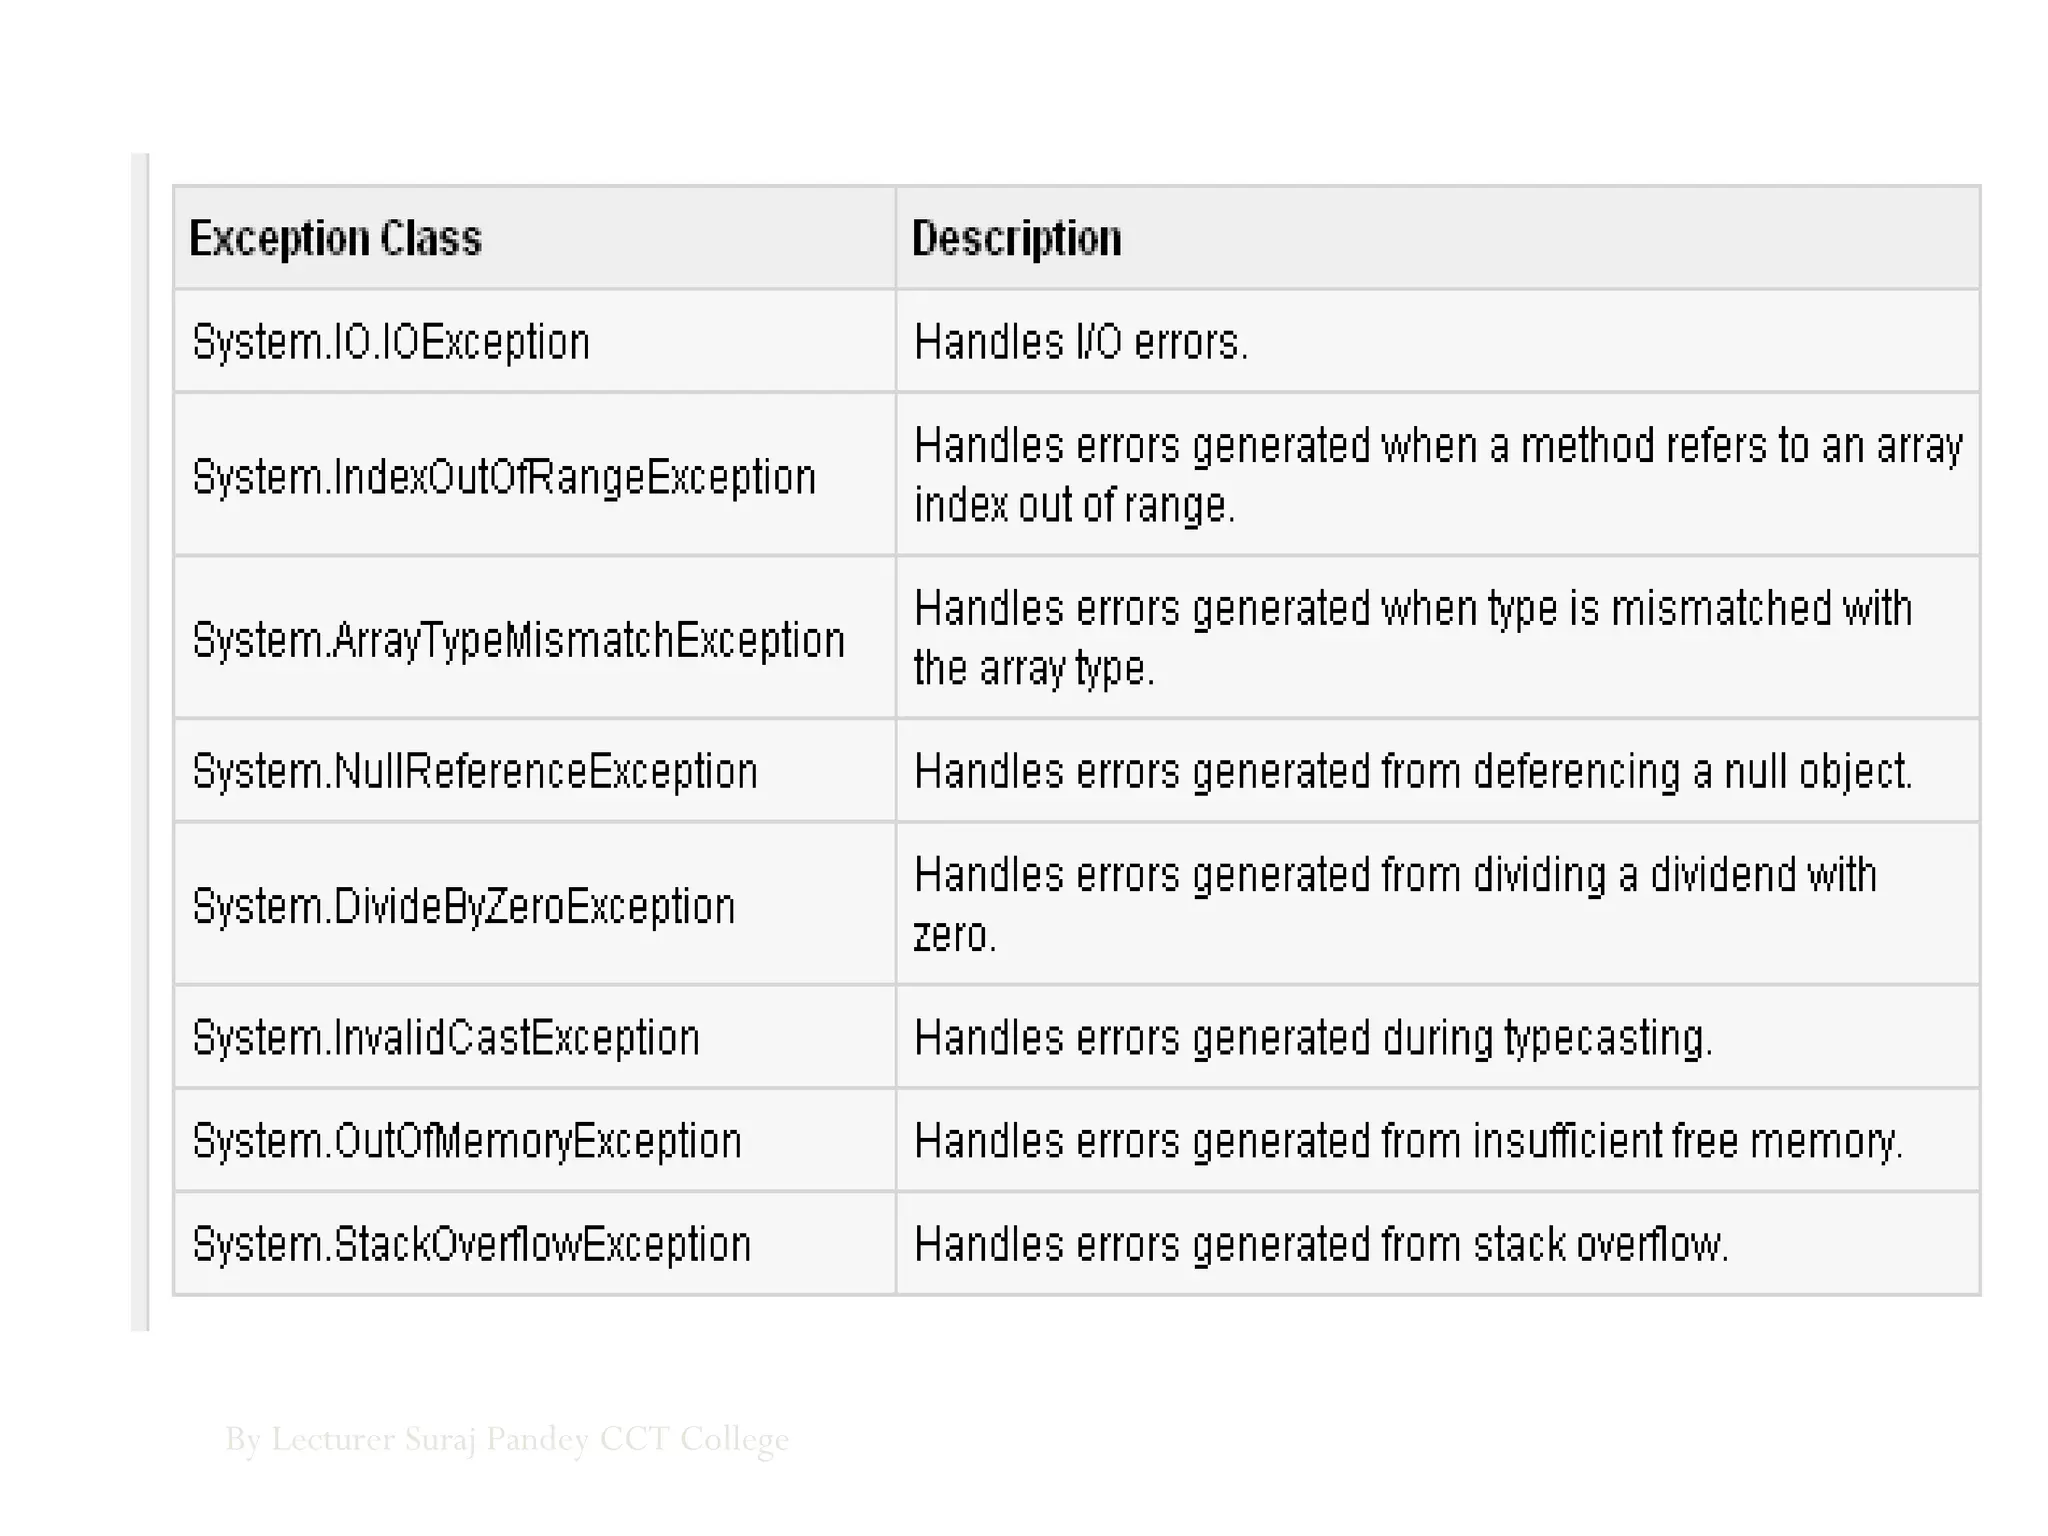
Task: Click the grey vertical bar left of table
Action: click(x=140, y=742)
